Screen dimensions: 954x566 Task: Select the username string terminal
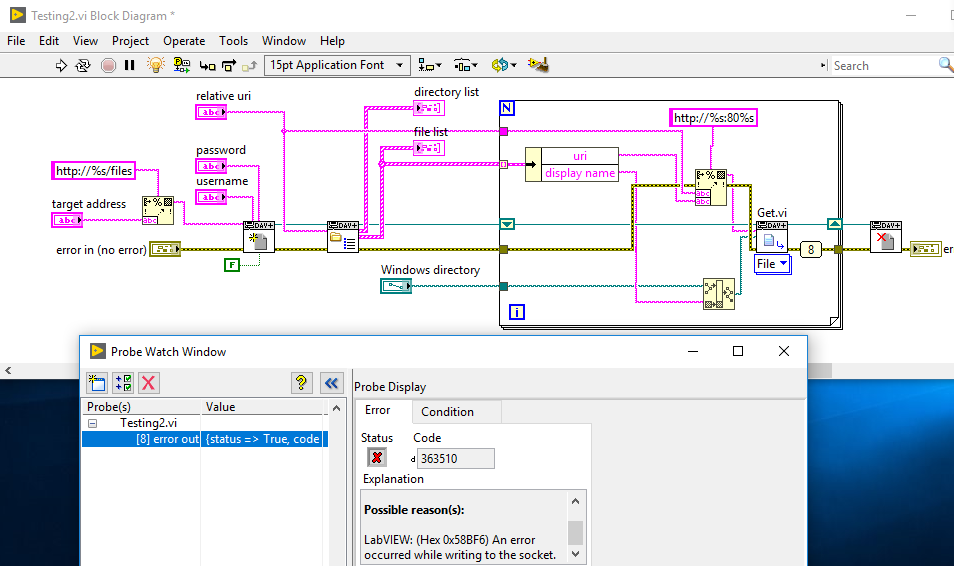click(211, 197)
